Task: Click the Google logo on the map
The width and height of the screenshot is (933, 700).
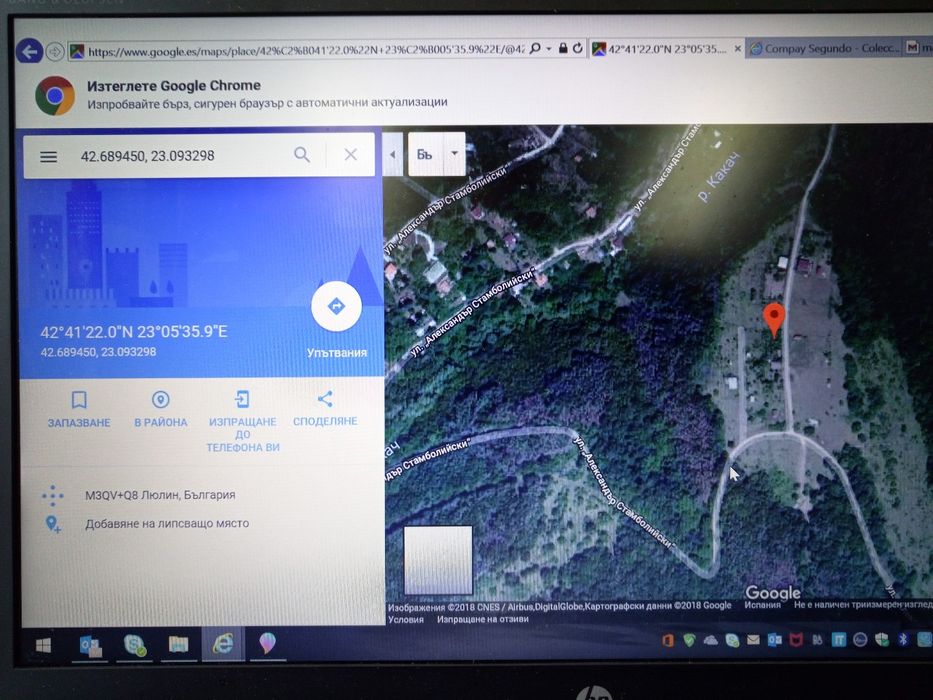Action: [x=772, y=592]
